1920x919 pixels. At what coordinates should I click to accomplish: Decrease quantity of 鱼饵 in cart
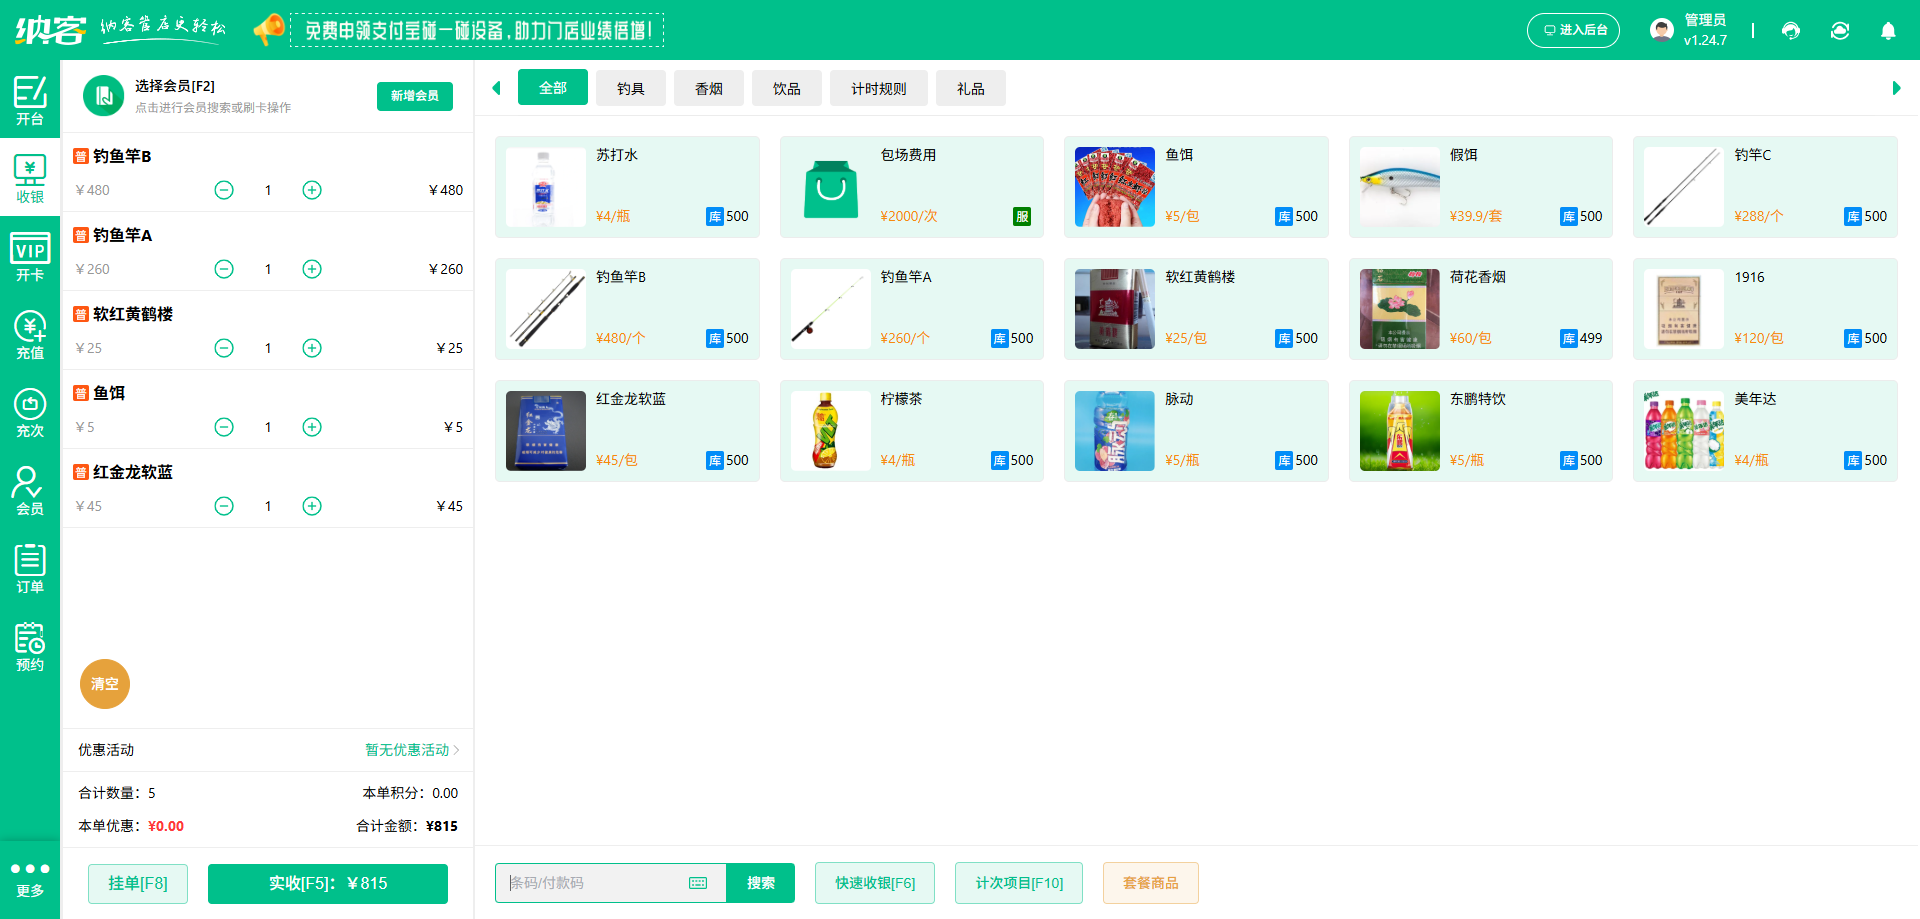pyautogui.click(x=224, y=427)
